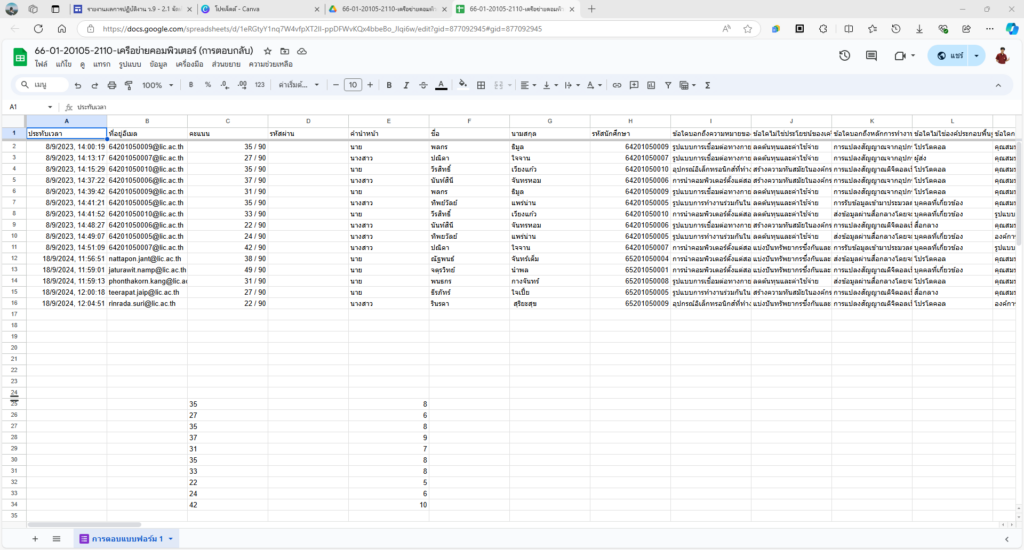Image resolution: width=1024 pixels, height=550 pixels.
Task: Select sheet tab การตอบแบบฟอร์ม 1
Action: (126, 539)
